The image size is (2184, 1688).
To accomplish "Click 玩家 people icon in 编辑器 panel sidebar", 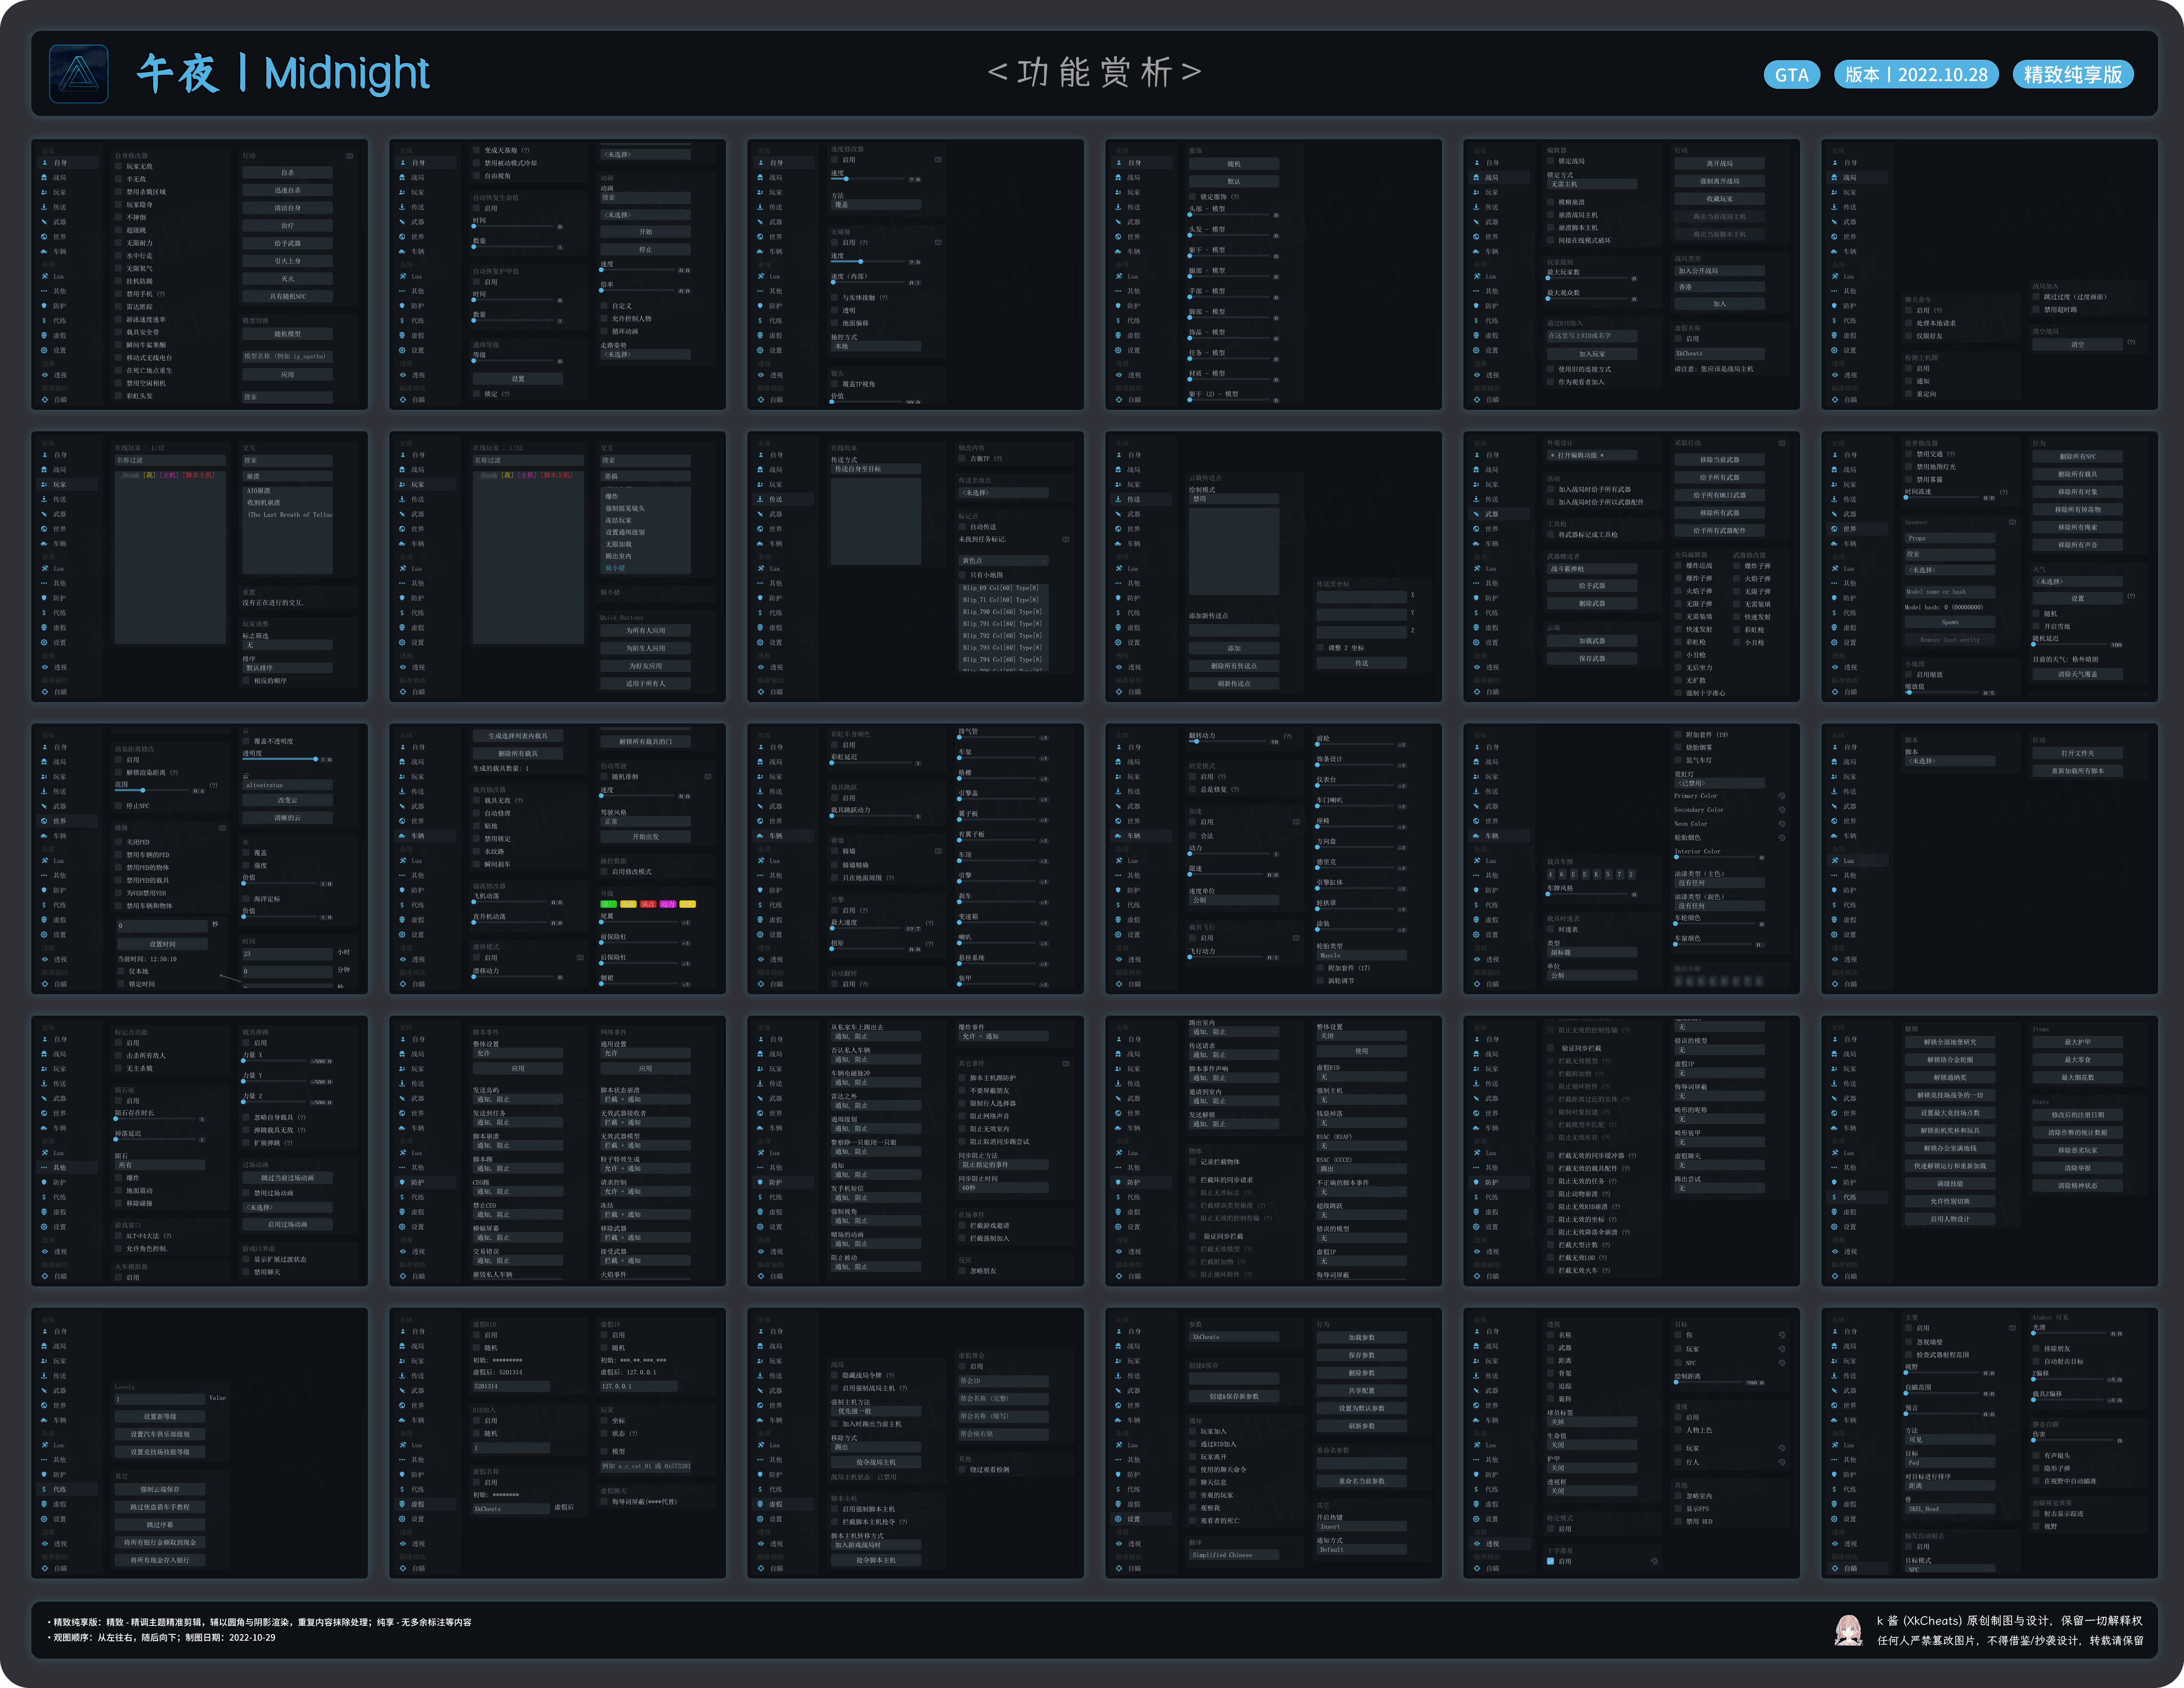I will coord(1477,192).
